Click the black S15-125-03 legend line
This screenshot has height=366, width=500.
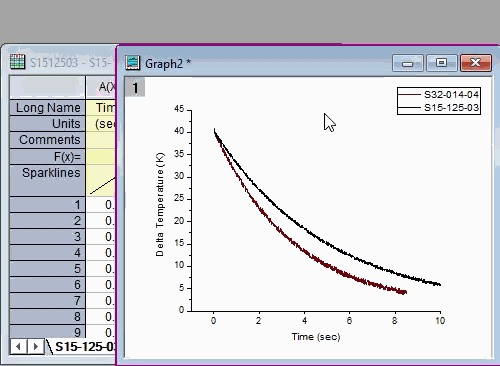point(410,108)
